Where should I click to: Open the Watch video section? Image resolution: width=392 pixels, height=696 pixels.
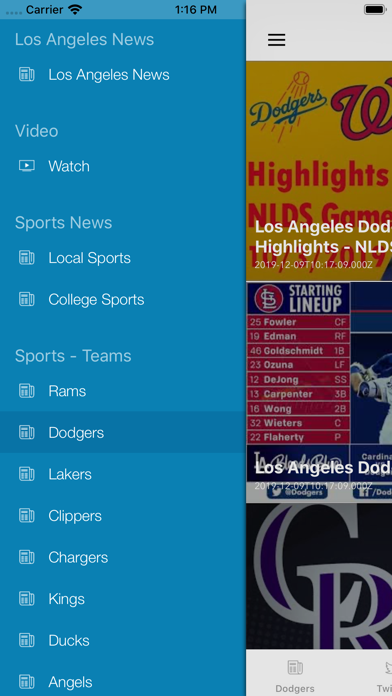pyautogui.click(x=123, y=166)
